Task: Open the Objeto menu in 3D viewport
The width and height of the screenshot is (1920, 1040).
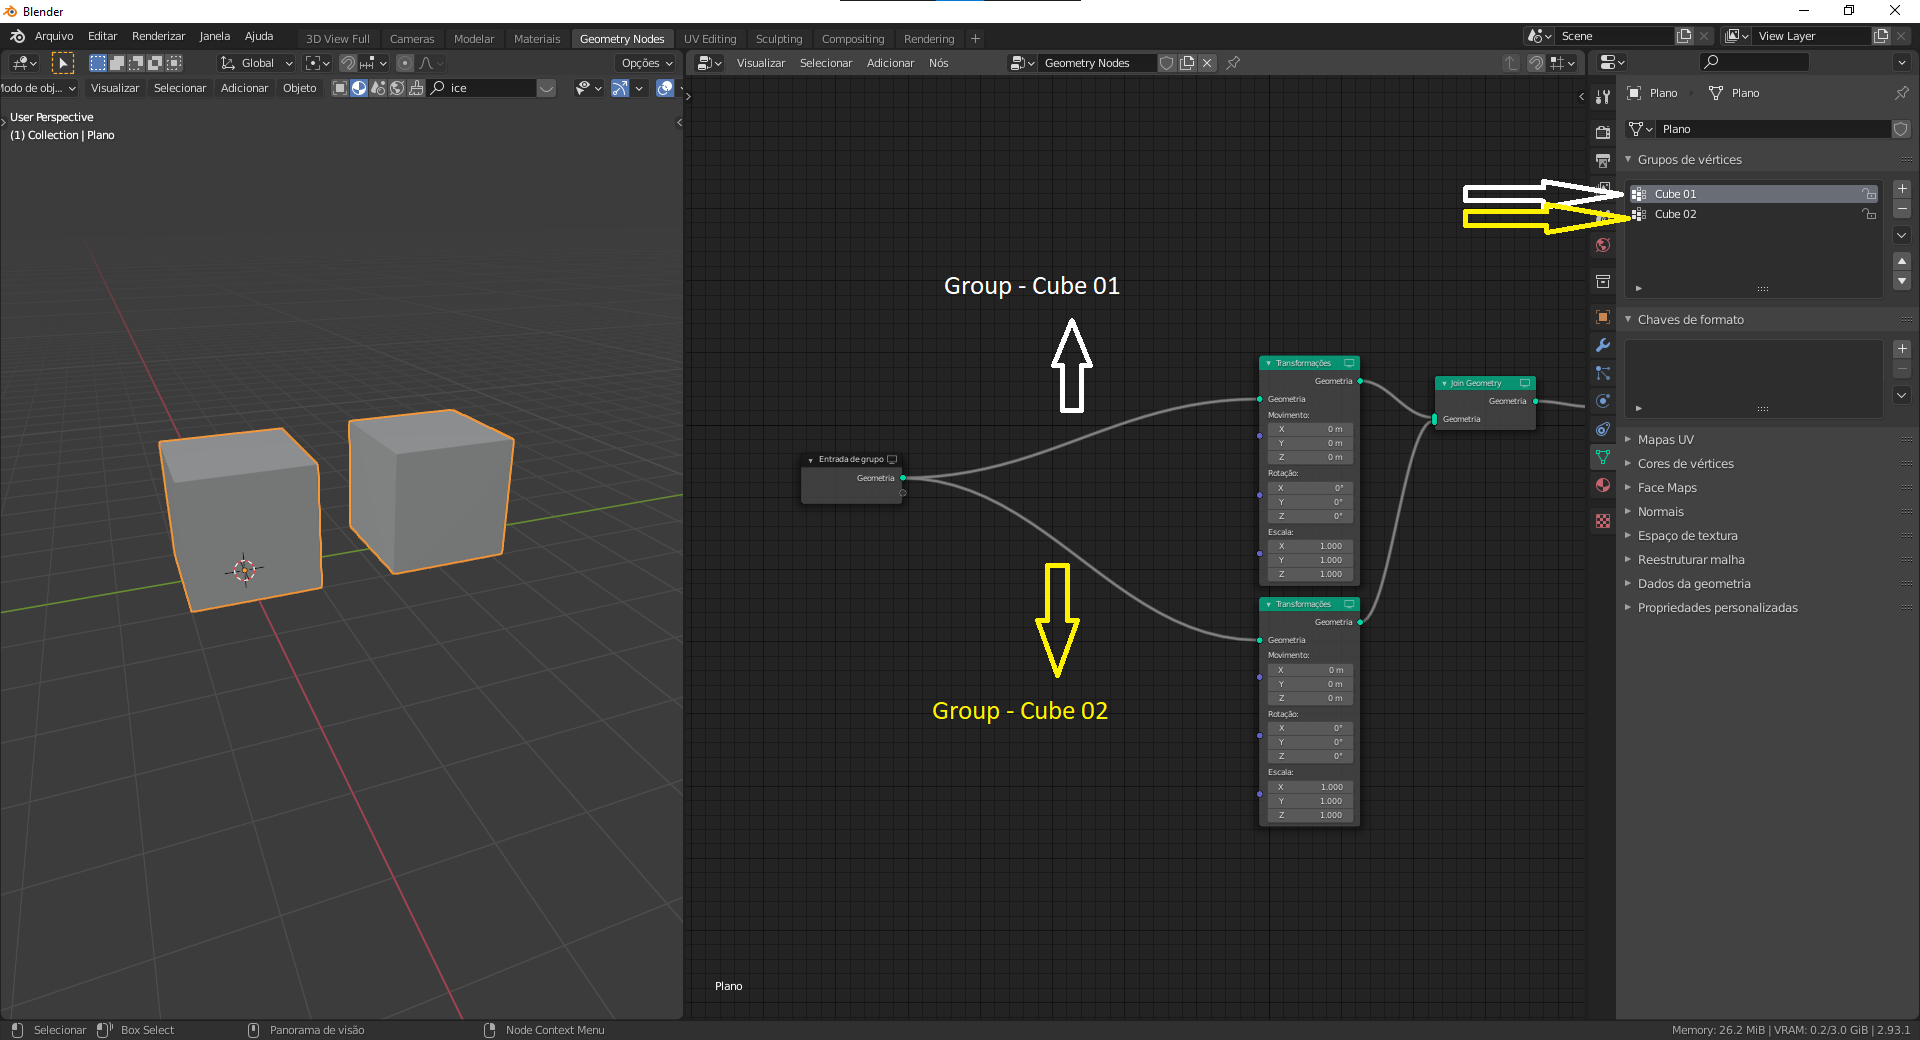Action: coord(299,88)
